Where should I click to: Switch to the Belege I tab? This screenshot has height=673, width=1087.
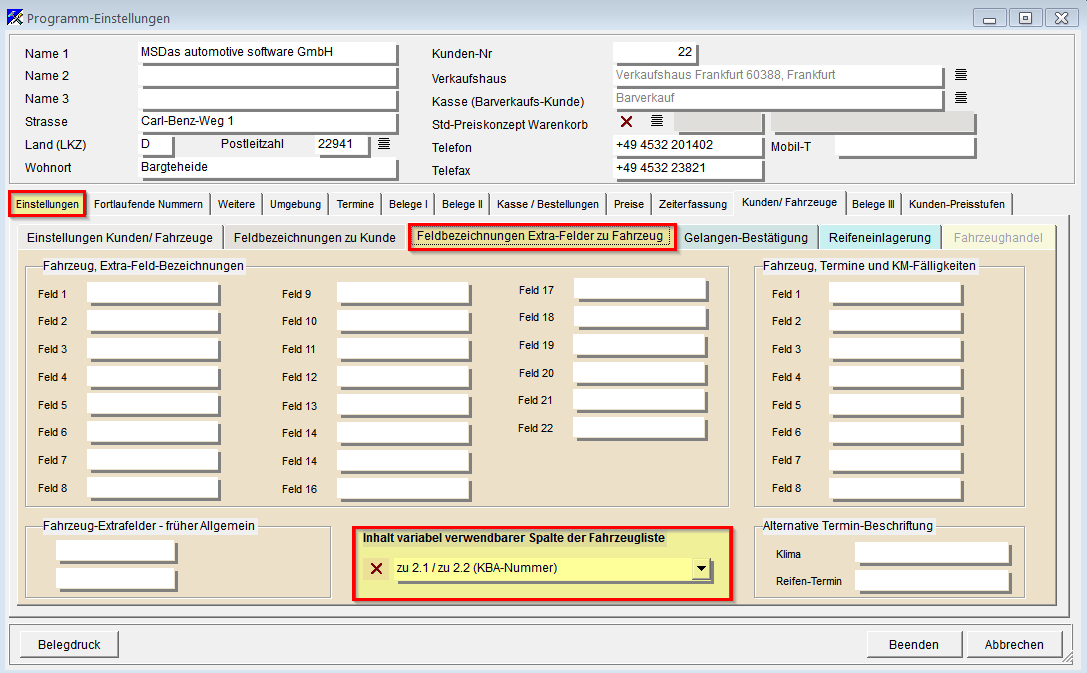(408, 204)
